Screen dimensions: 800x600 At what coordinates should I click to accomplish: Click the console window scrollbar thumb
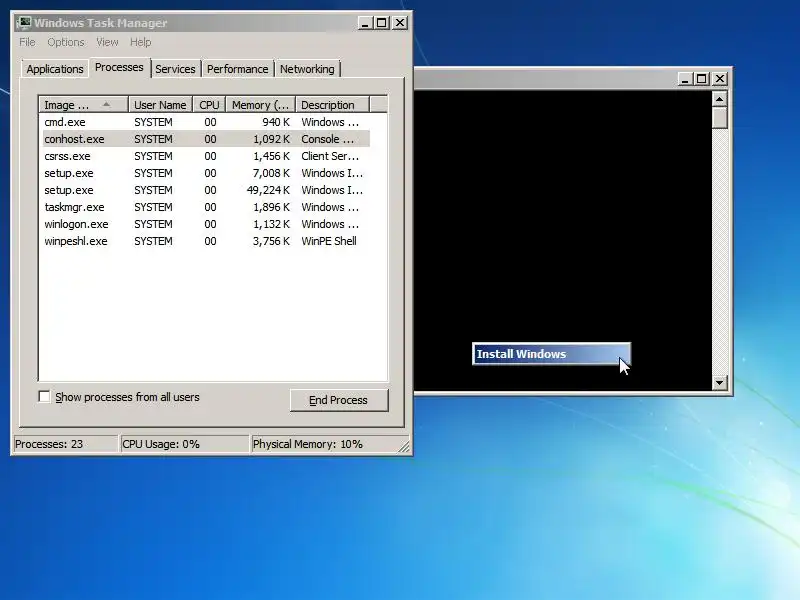[x=719, y=118]
